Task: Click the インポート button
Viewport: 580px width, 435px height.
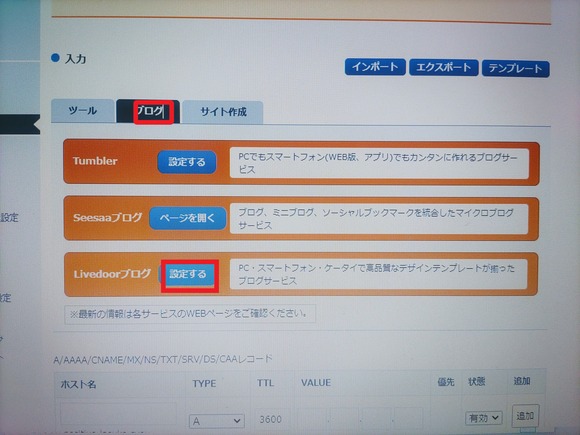Action: (375, 67)
